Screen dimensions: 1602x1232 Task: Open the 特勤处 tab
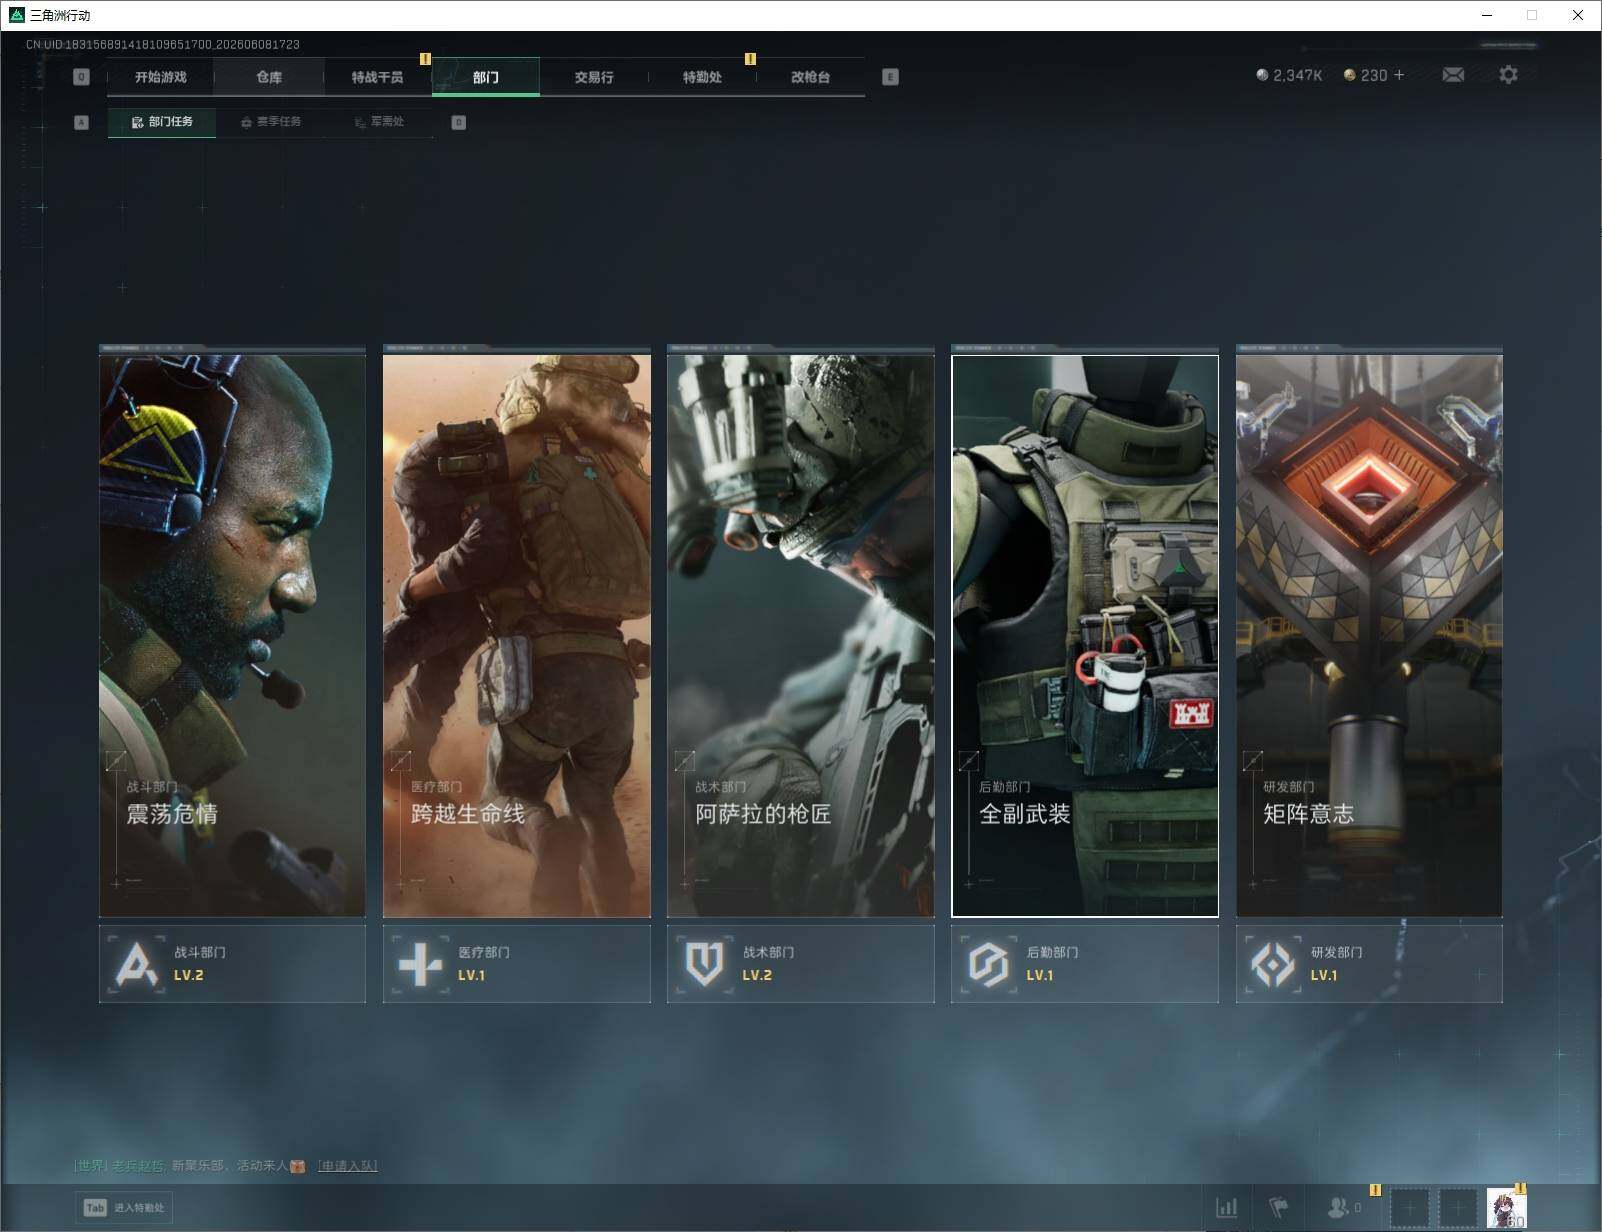click(x=702, y=77)
